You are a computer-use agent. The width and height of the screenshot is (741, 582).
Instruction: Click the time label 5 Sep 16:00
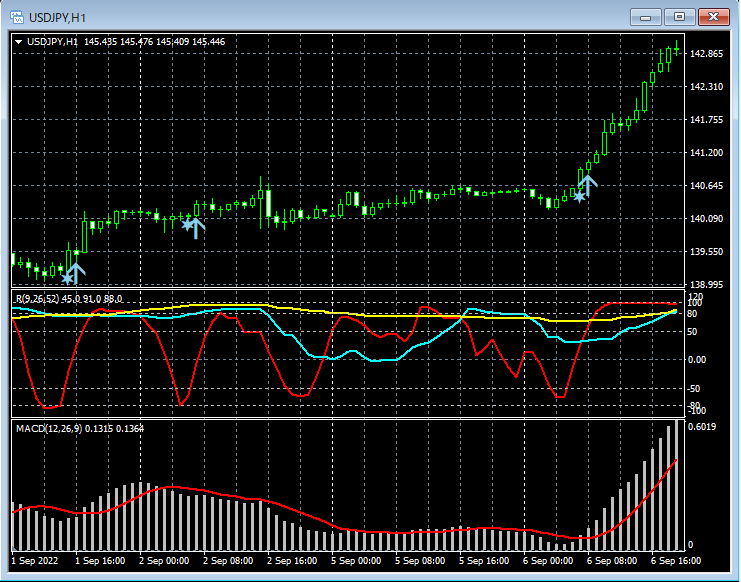(484, 561)
